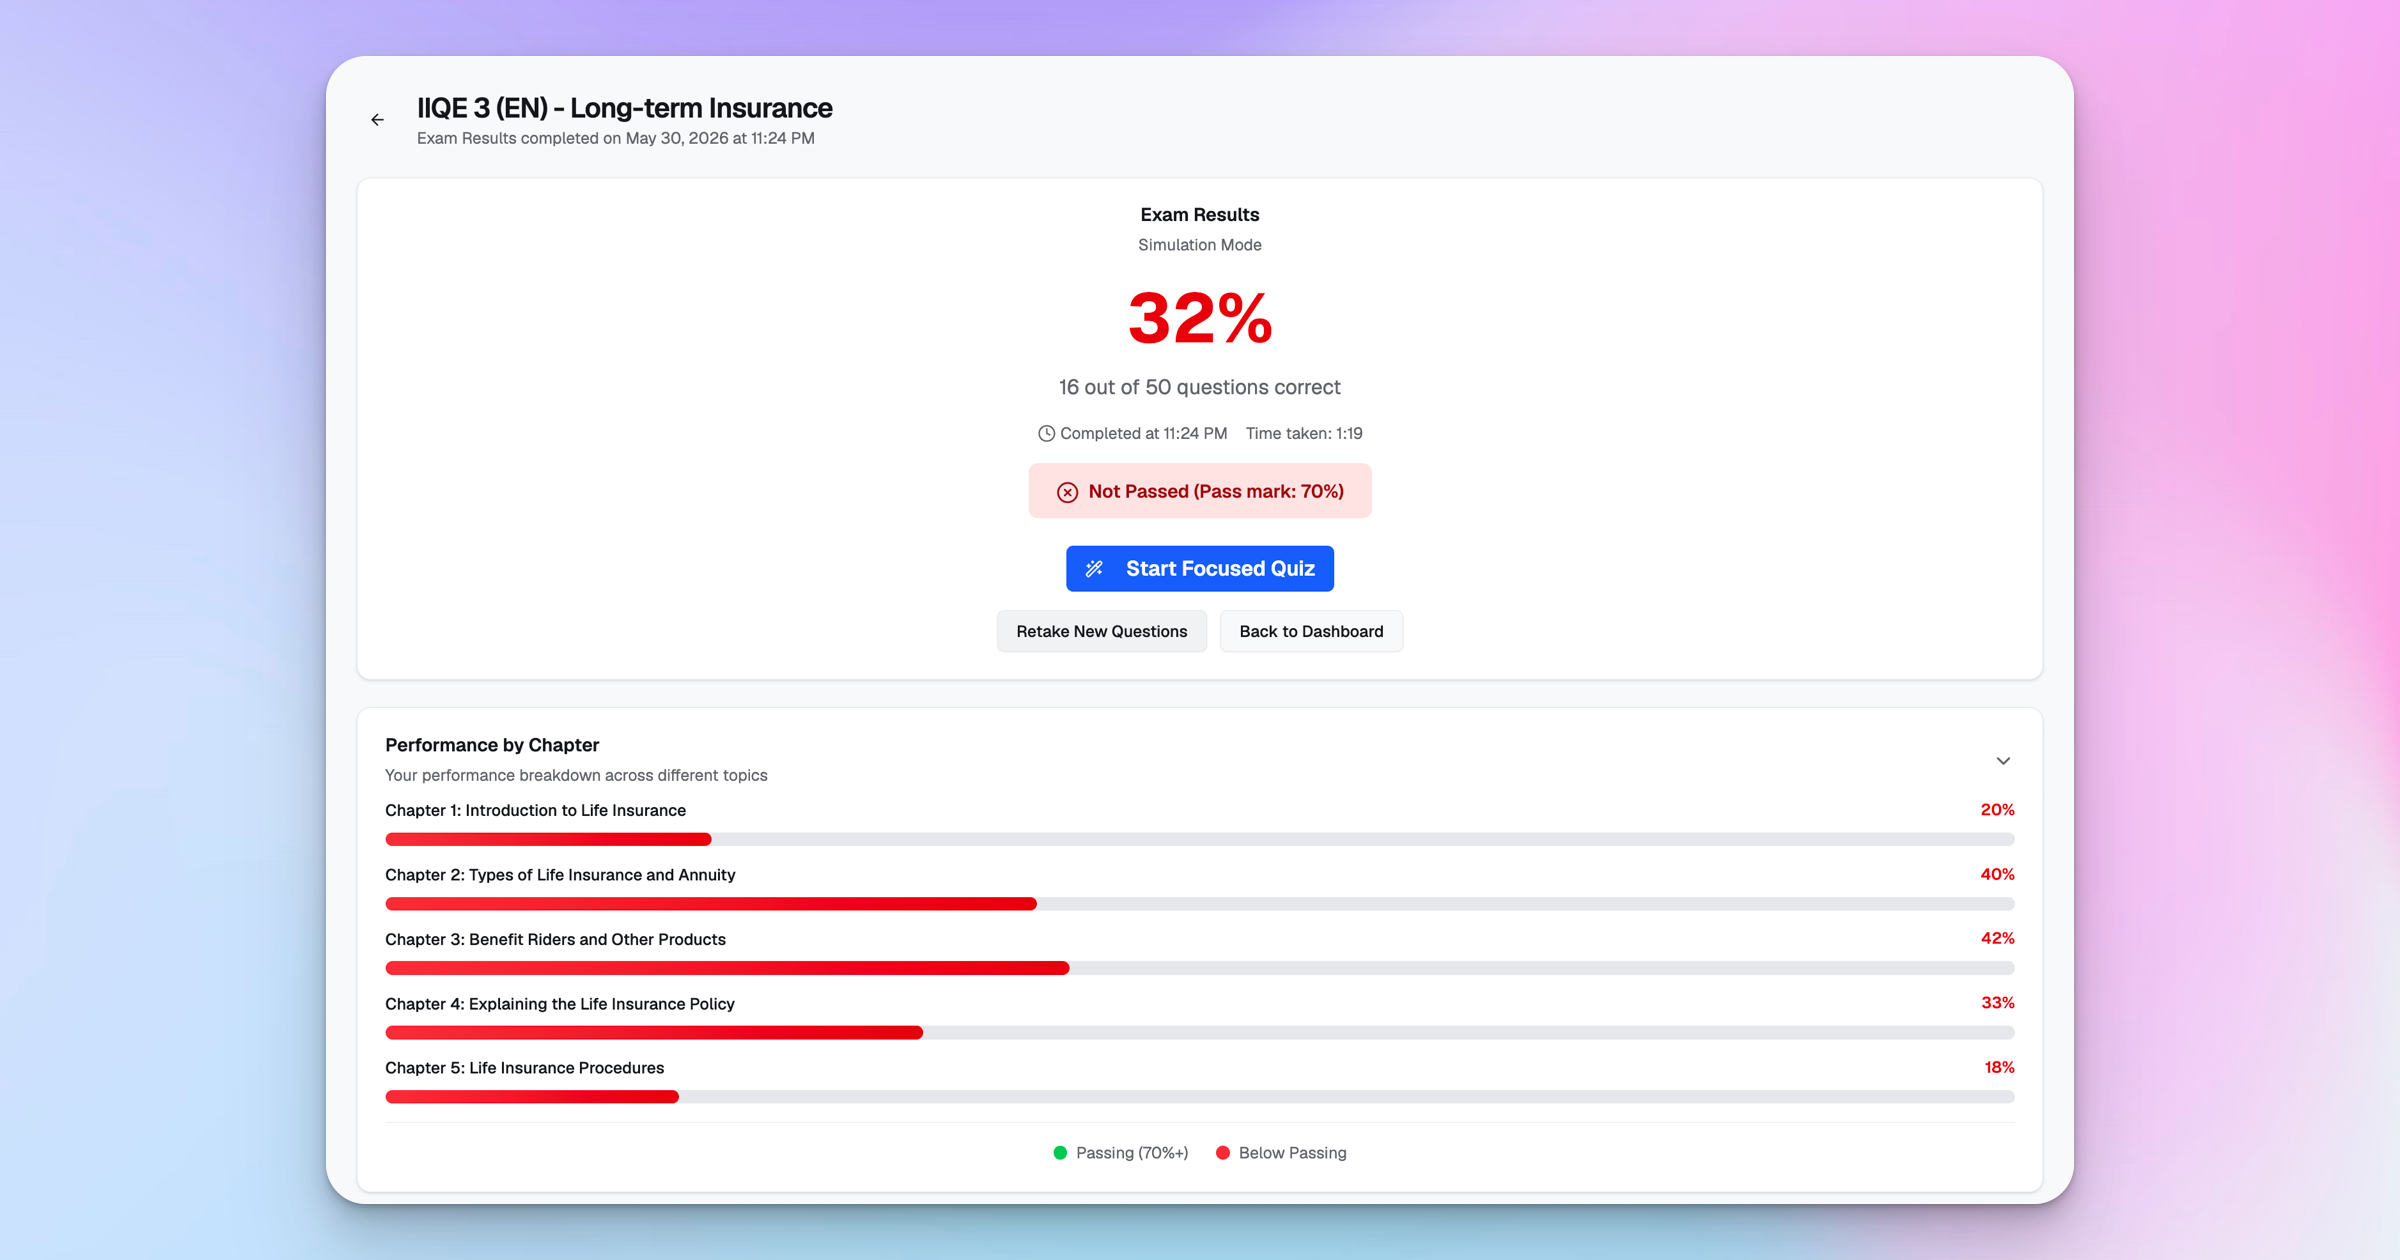Return via Back to Dashboard button
2400x1260 pixels.
pyautogui.click(x=1311, y=631)
